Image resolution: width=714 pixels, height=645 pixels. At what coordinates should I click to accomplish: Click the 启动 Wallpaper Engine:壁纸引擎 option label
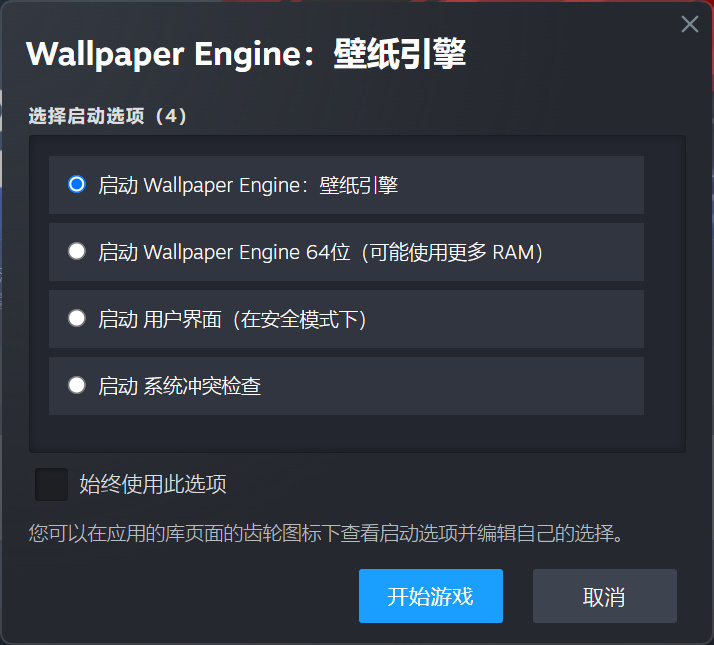(x=248, y=185)
